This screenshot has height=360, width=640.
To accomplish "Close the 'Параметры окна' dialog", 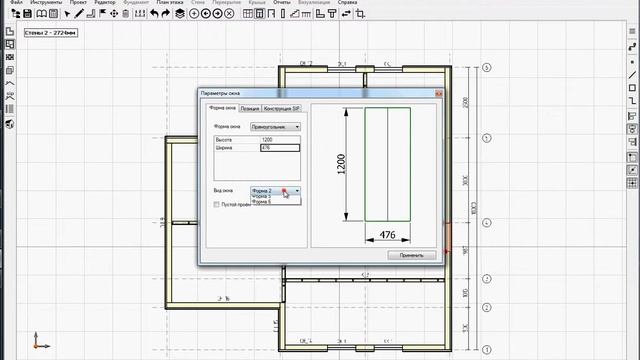I will (438, 93).
